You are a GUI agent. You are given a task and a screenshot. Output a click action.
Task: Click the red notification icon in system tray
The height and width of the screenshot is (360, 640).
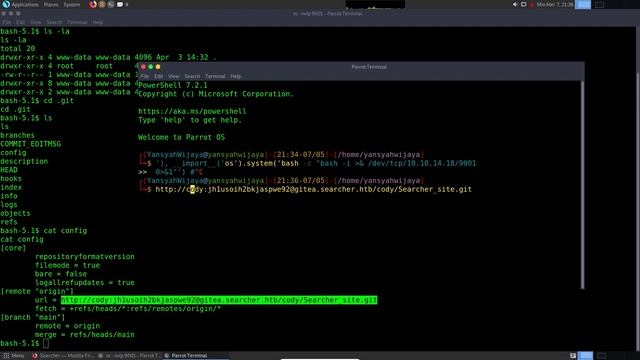(532, 4)
